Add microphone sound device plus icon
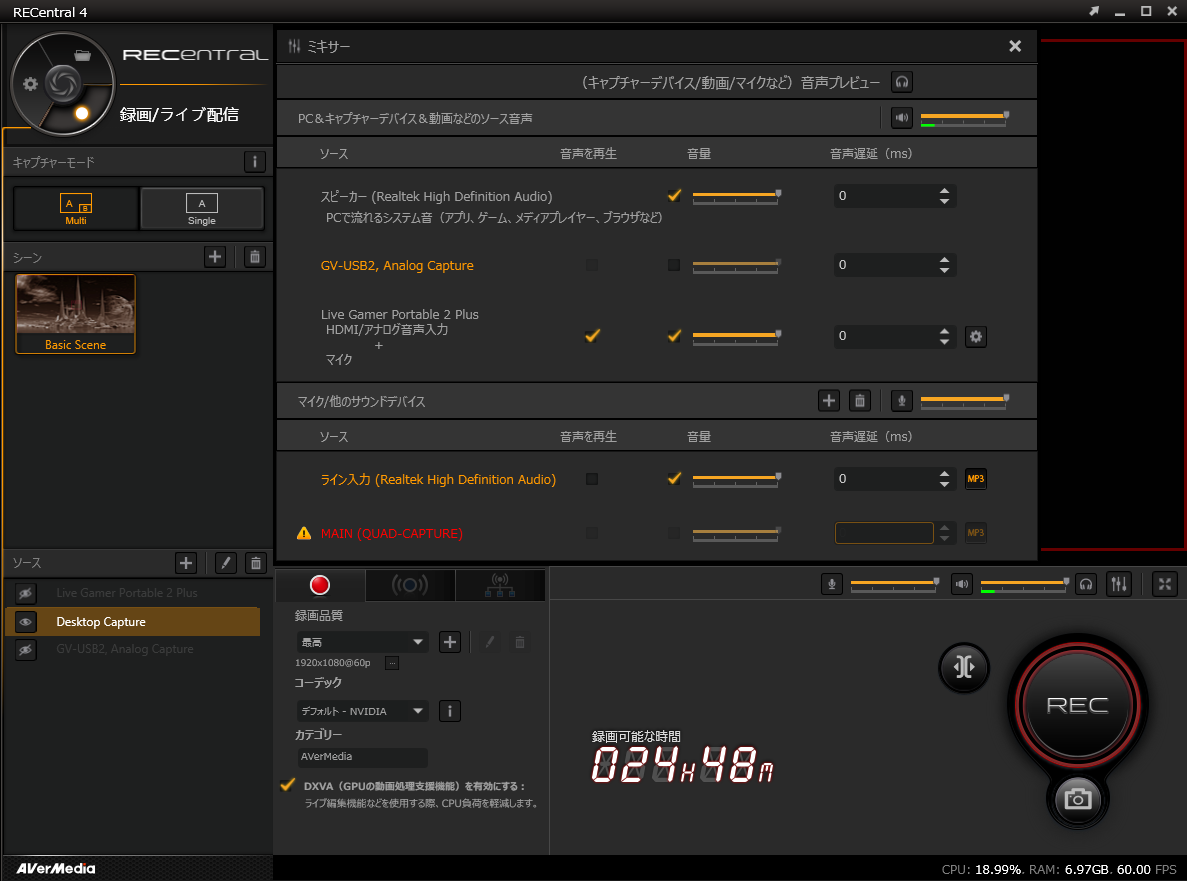The height and width of the screenshot is (881, 1187). click(x=829, y=400)
